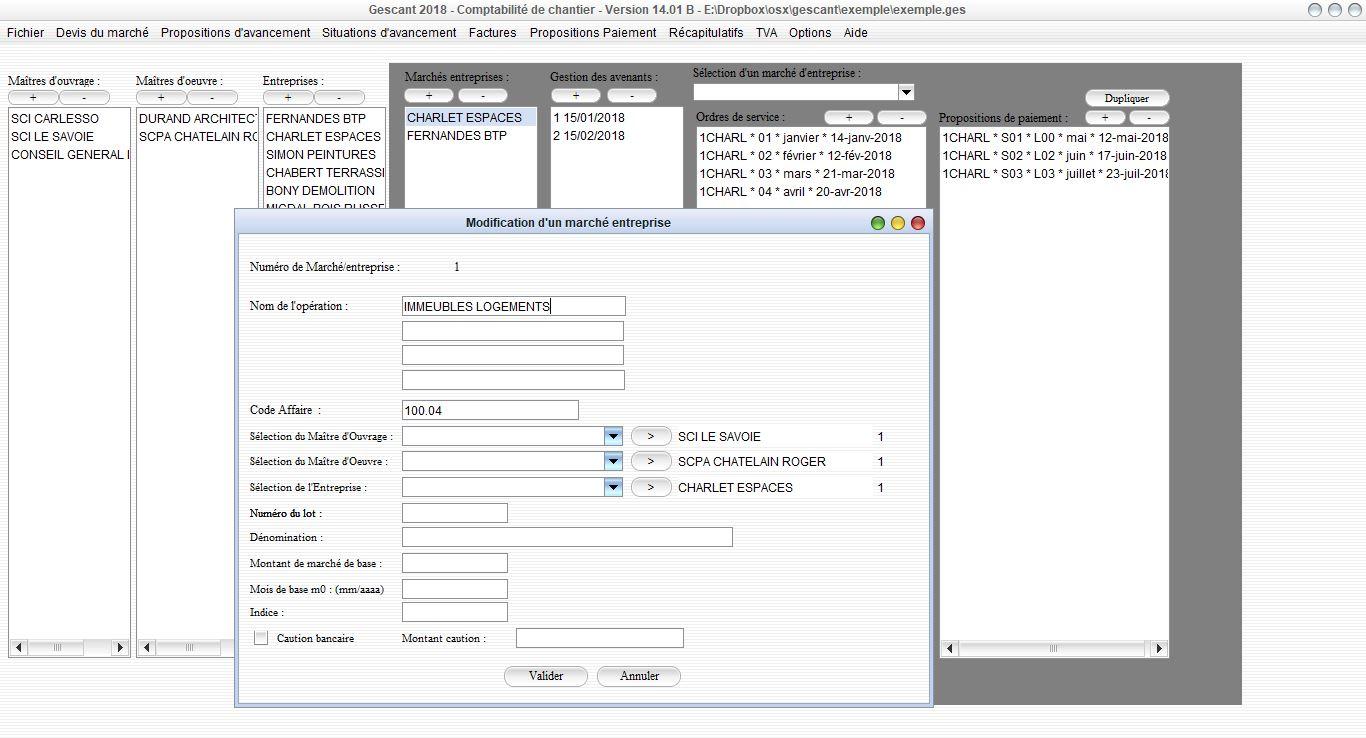Expand the Sélection de l'Entreprise dropdown

pyautogui.click(x=613, y=487)
